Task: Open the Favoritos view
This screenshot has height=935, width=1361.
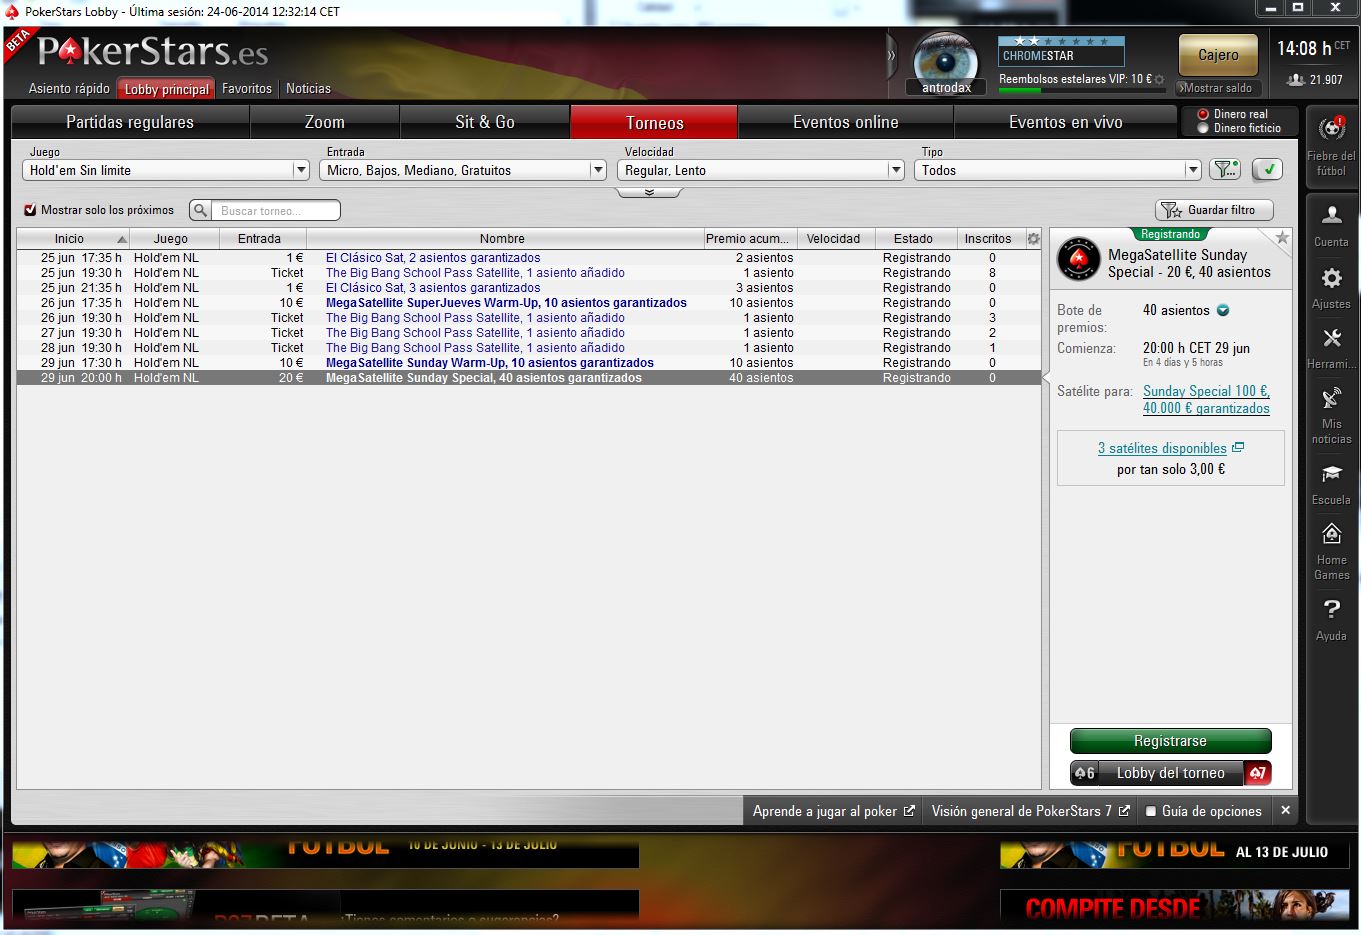Action: (247, 88)
